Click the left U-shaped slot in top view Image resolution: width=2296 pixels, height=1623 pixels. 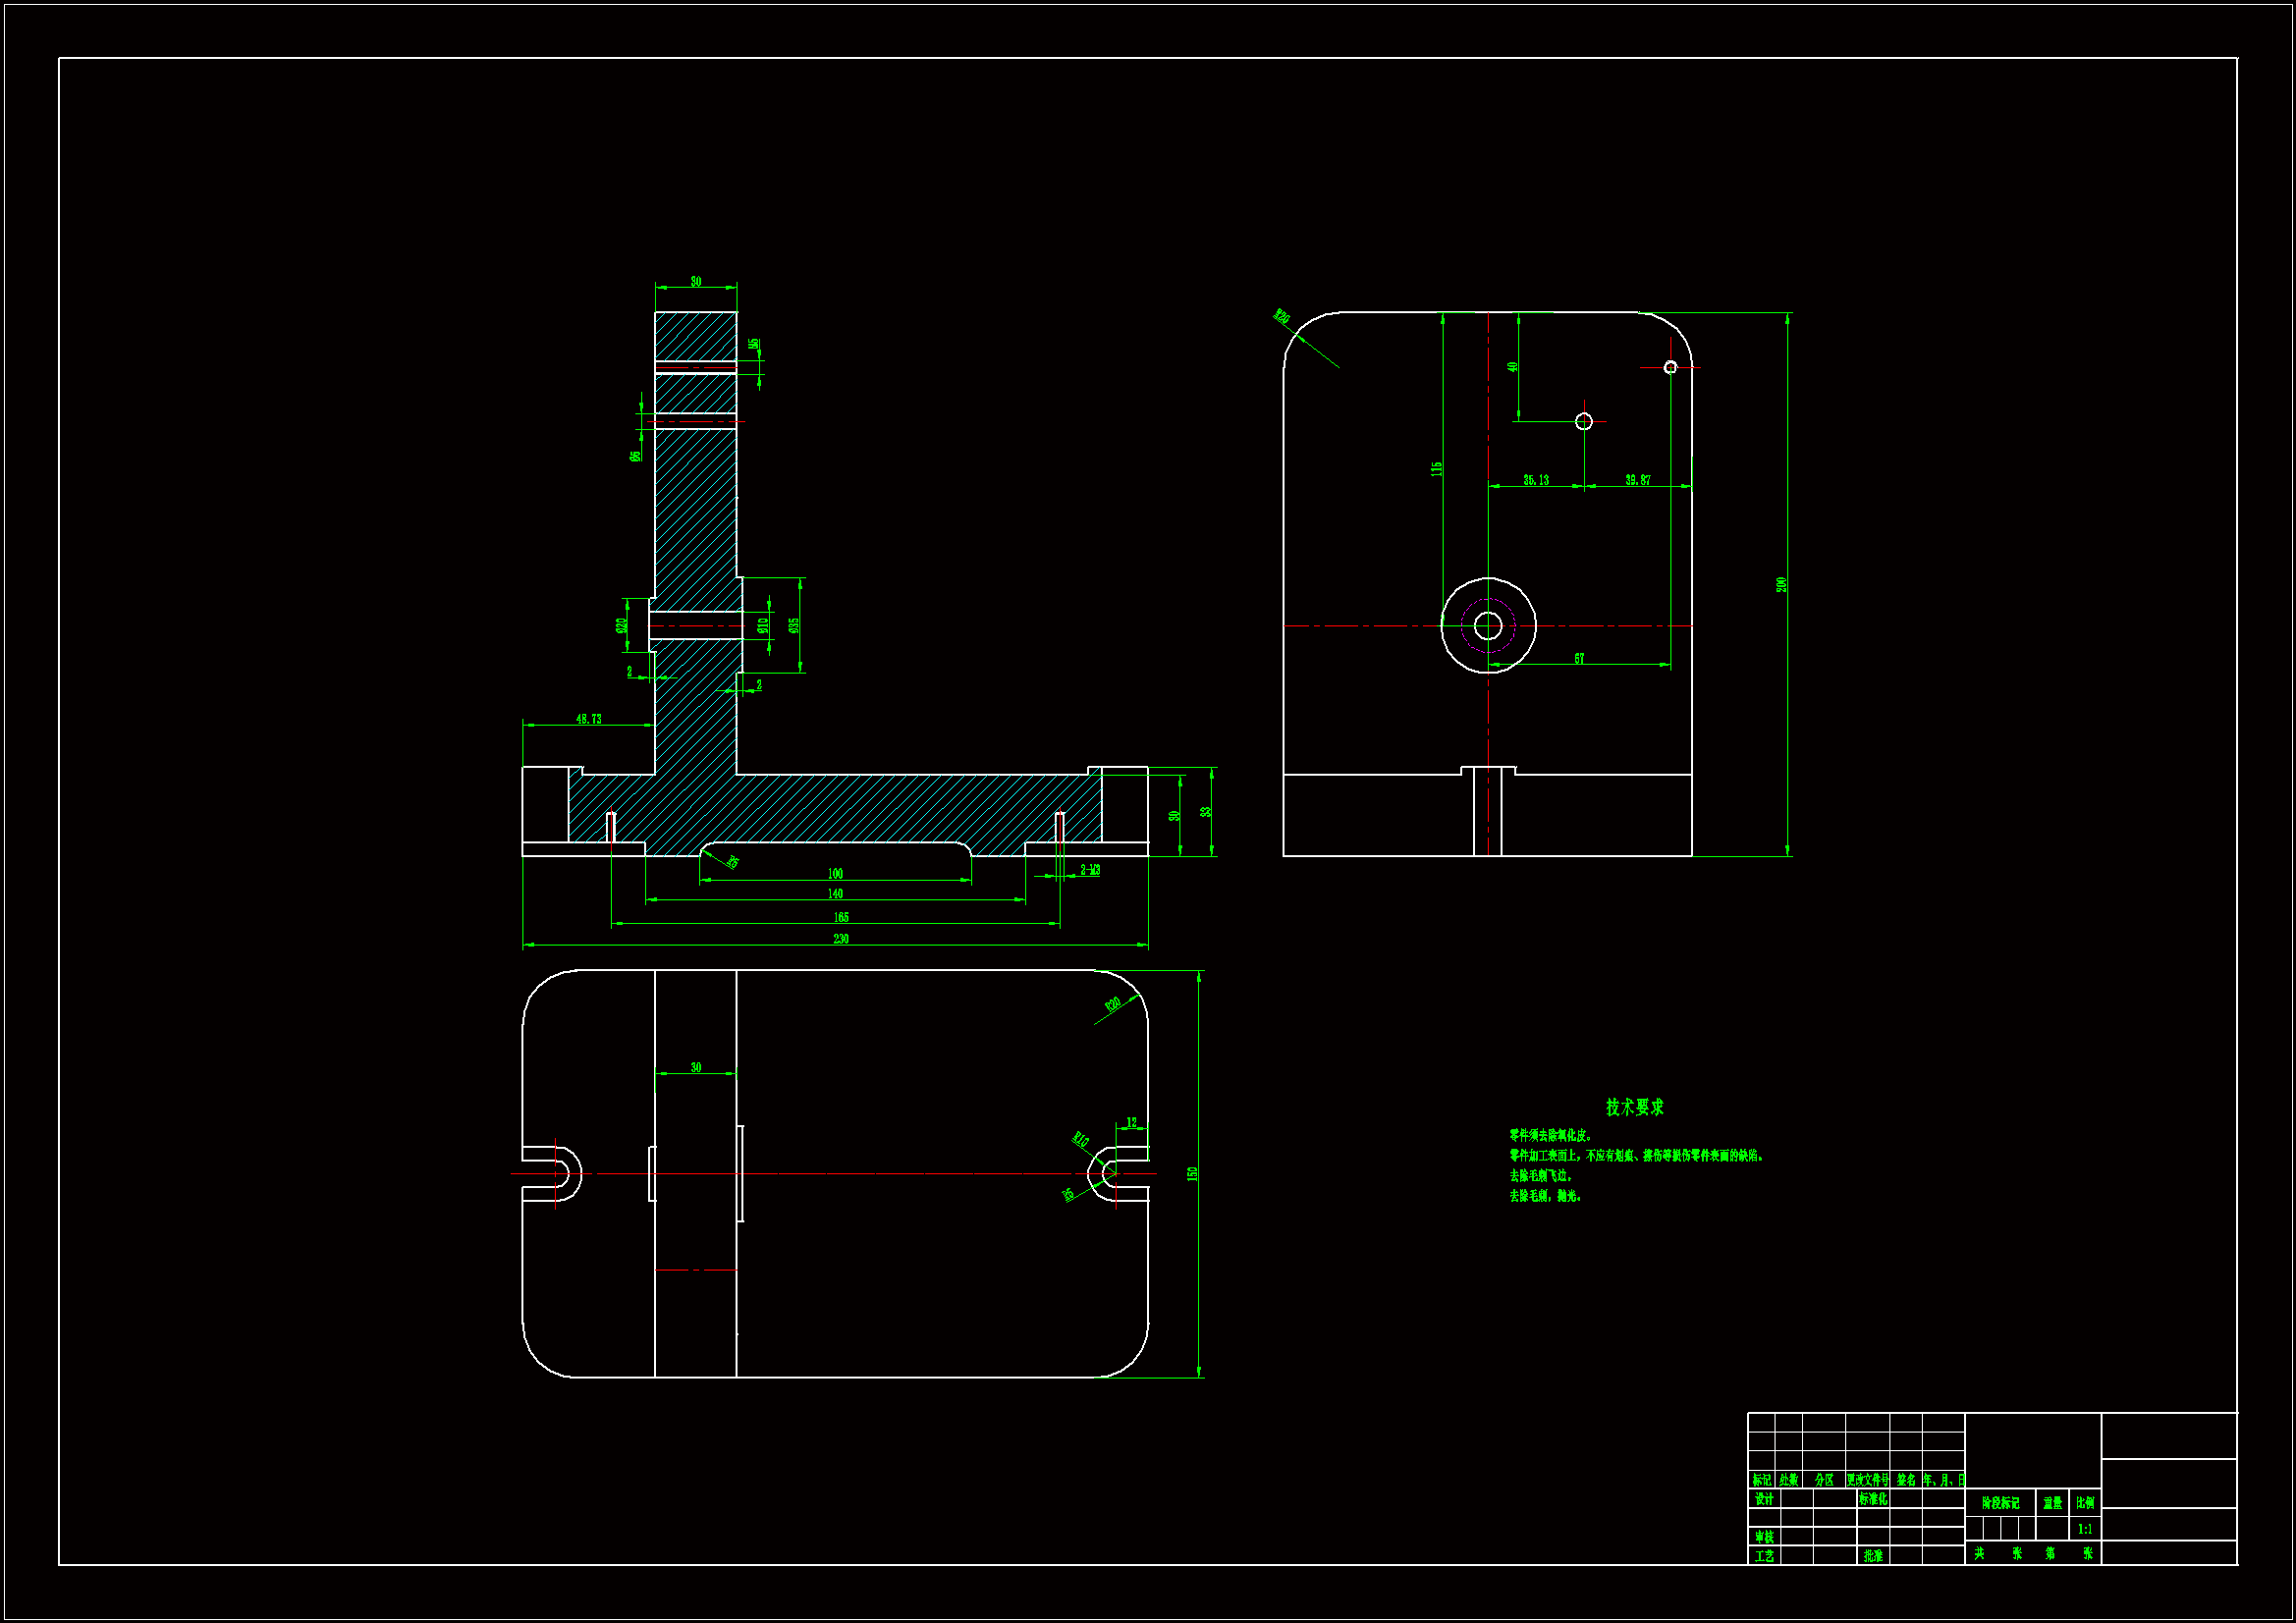(553, 1174)
